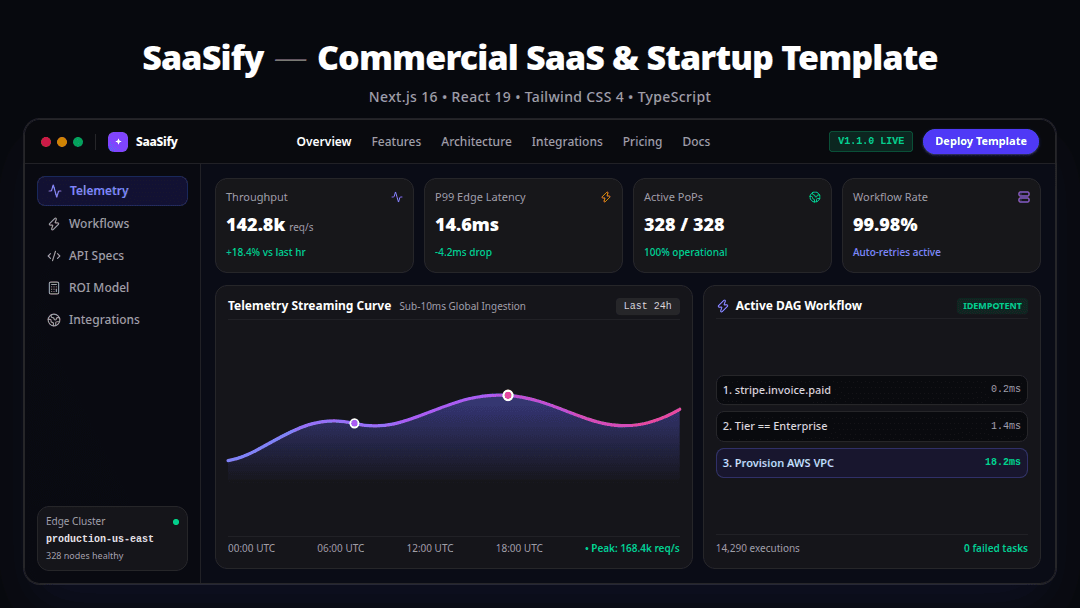The image size is (1080, 608).
Task: Click the pink peak point on curve
Action: (x=508, y=395)
